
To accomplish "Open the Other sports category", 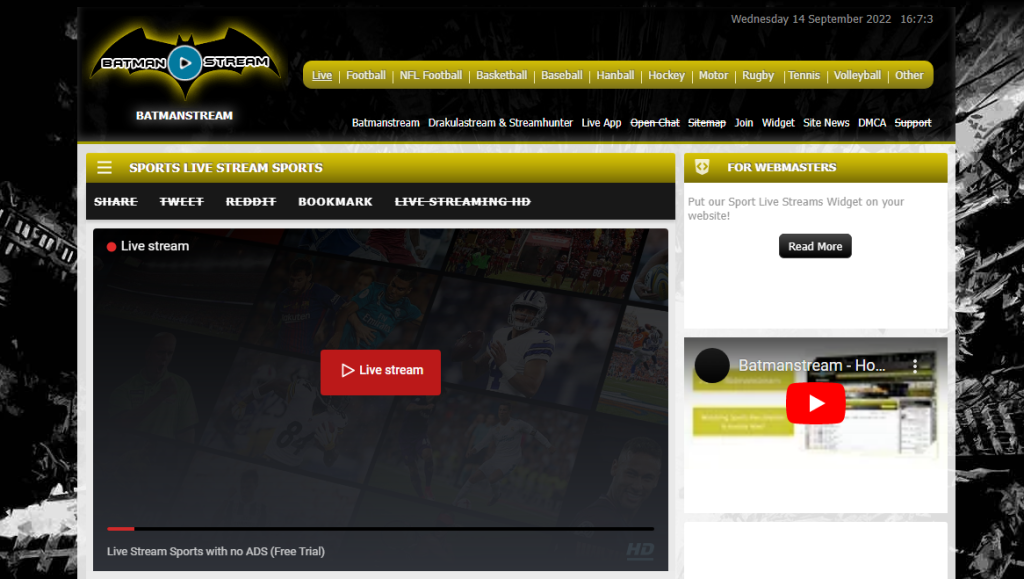I will tap(909, 76).
